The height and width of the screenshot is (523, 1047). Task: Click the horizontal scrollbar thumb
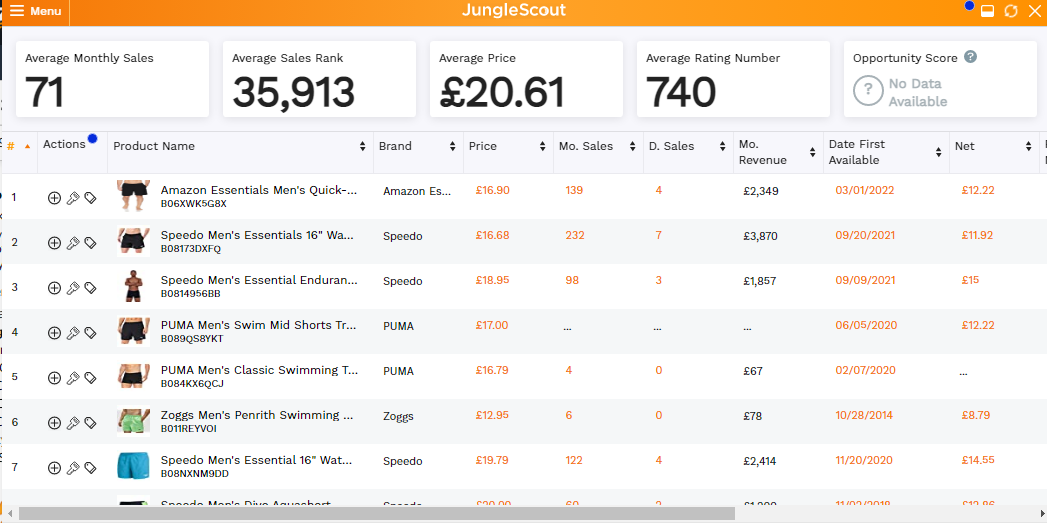point(377,513)
